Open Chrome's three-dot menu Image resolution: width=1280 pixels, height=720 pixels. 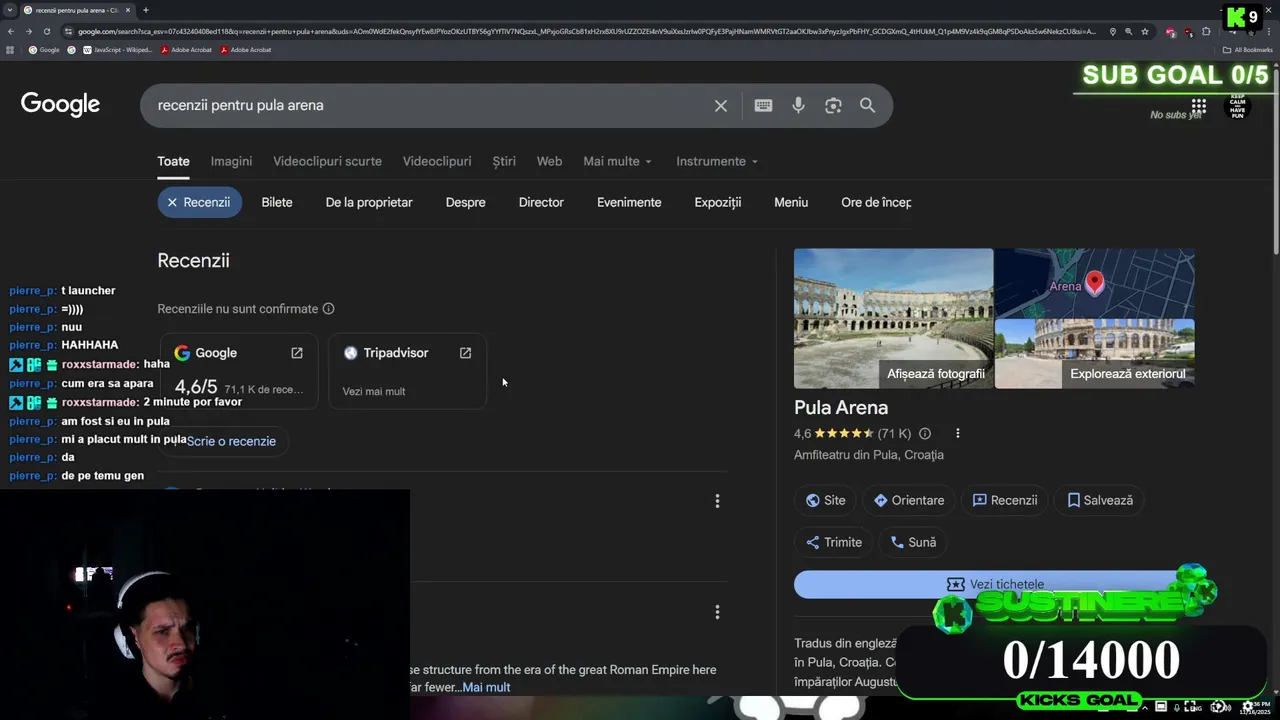(1269, 31)
